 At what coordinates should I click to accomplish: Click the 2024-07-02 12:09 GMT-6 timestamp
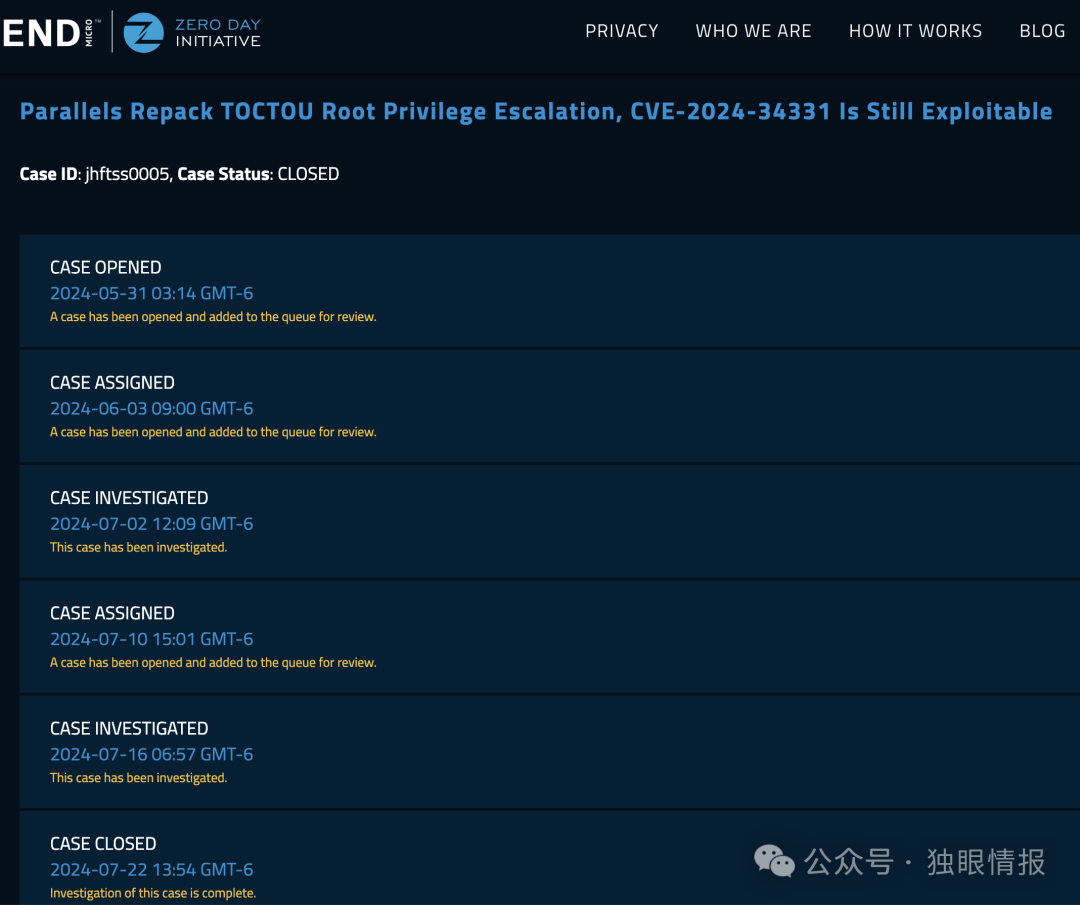pos(152,523)
